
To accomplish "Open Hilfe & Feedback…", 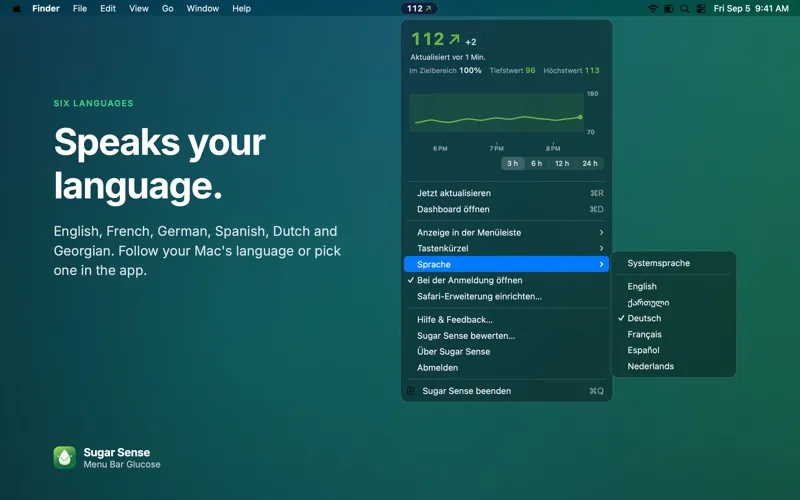I will pyautogui.click(x=506, y=320).
